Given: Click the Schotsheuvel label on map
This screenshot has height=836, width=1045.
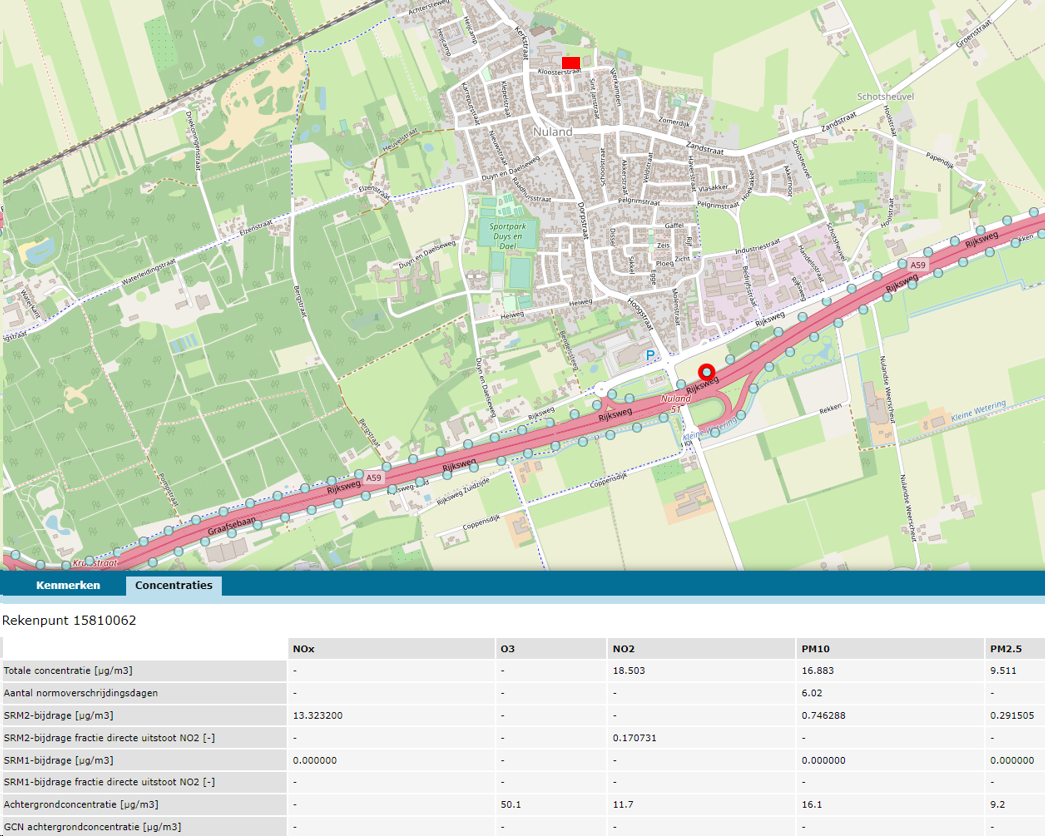Looking at the screenshot, I should (886, 97).
